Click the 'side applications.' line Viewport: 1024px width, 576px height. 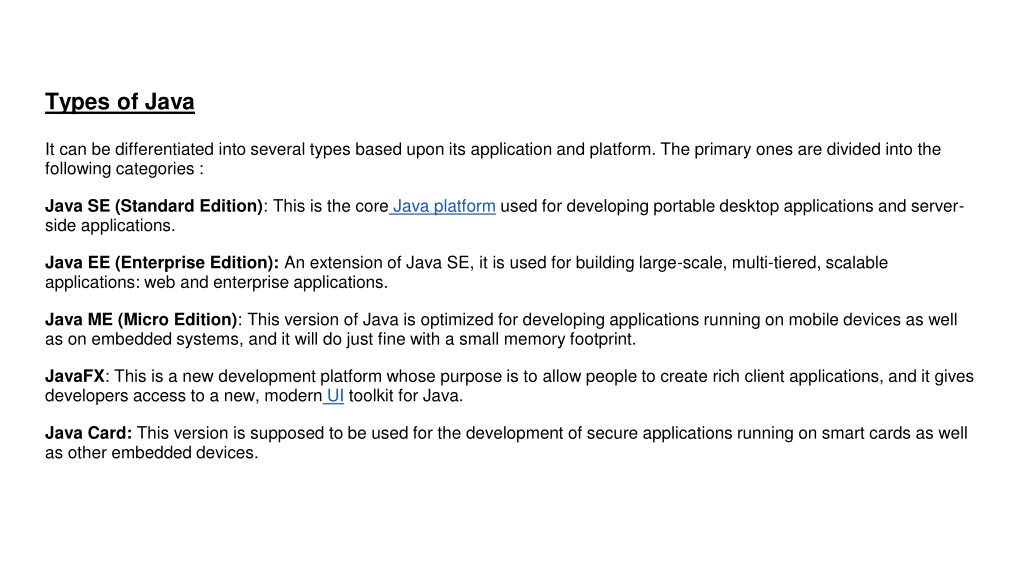[110, 226]
